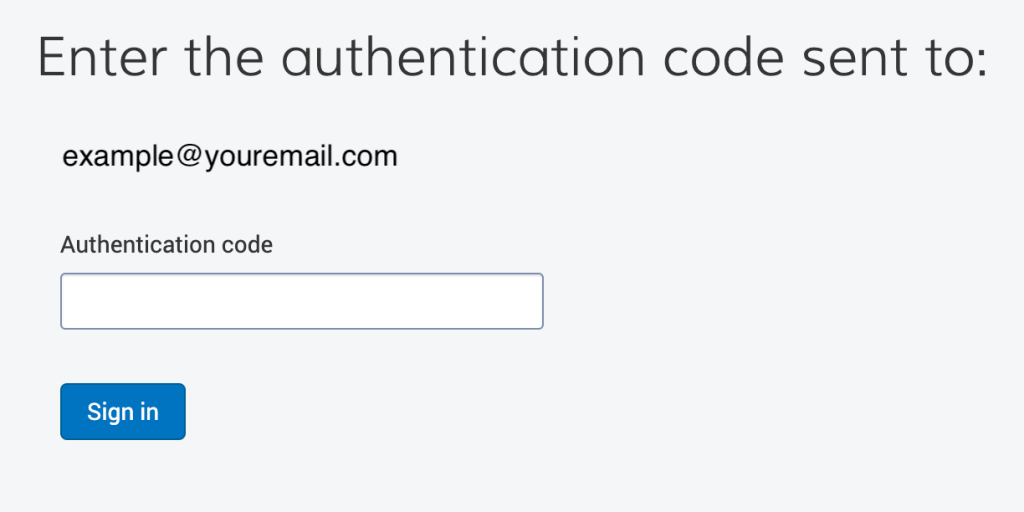Click 'example' at start of email address
The height and width of the screenshot is (512, 1024).
coord(118,157)
